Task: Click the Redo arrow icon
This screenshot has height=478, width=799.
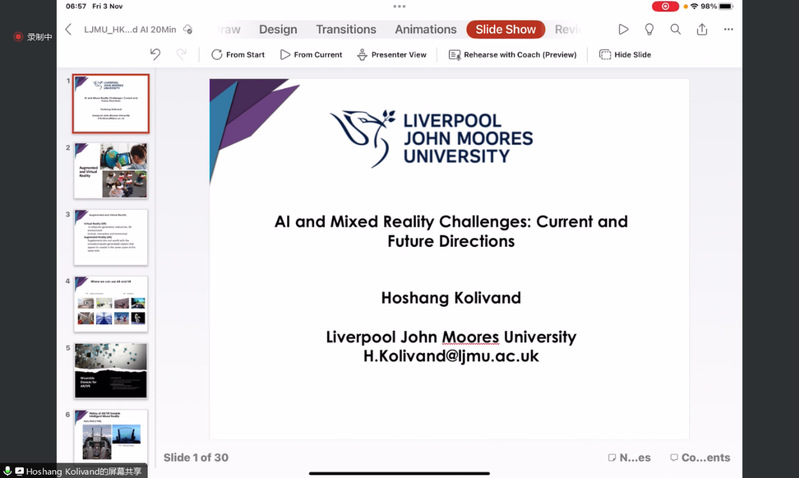Action: 181,54
